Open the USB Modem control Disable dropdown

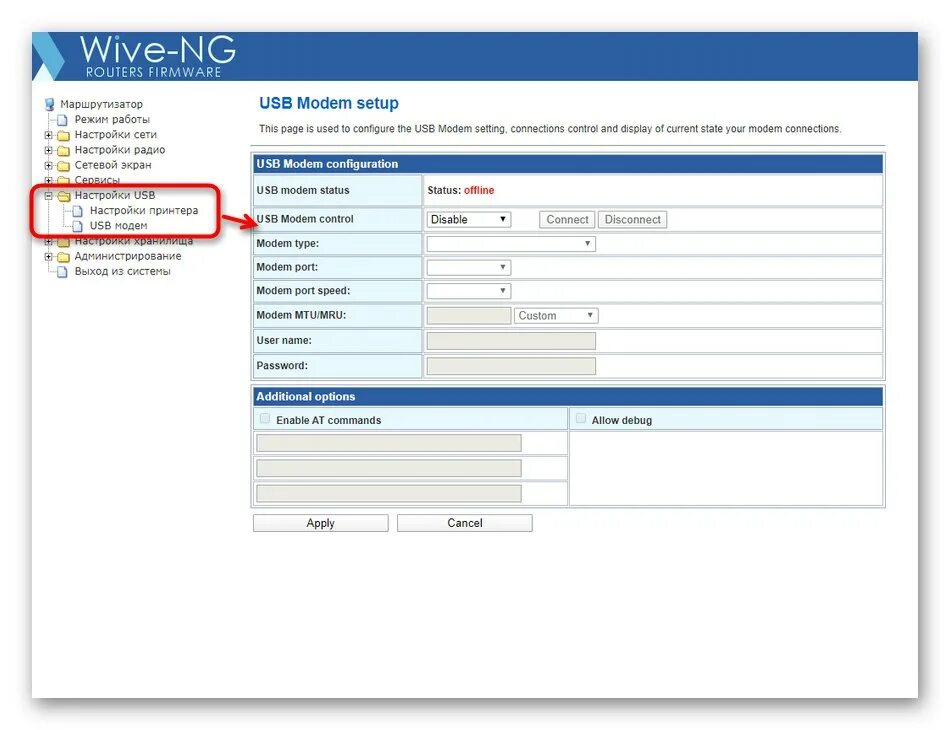(x=468, y=219)
